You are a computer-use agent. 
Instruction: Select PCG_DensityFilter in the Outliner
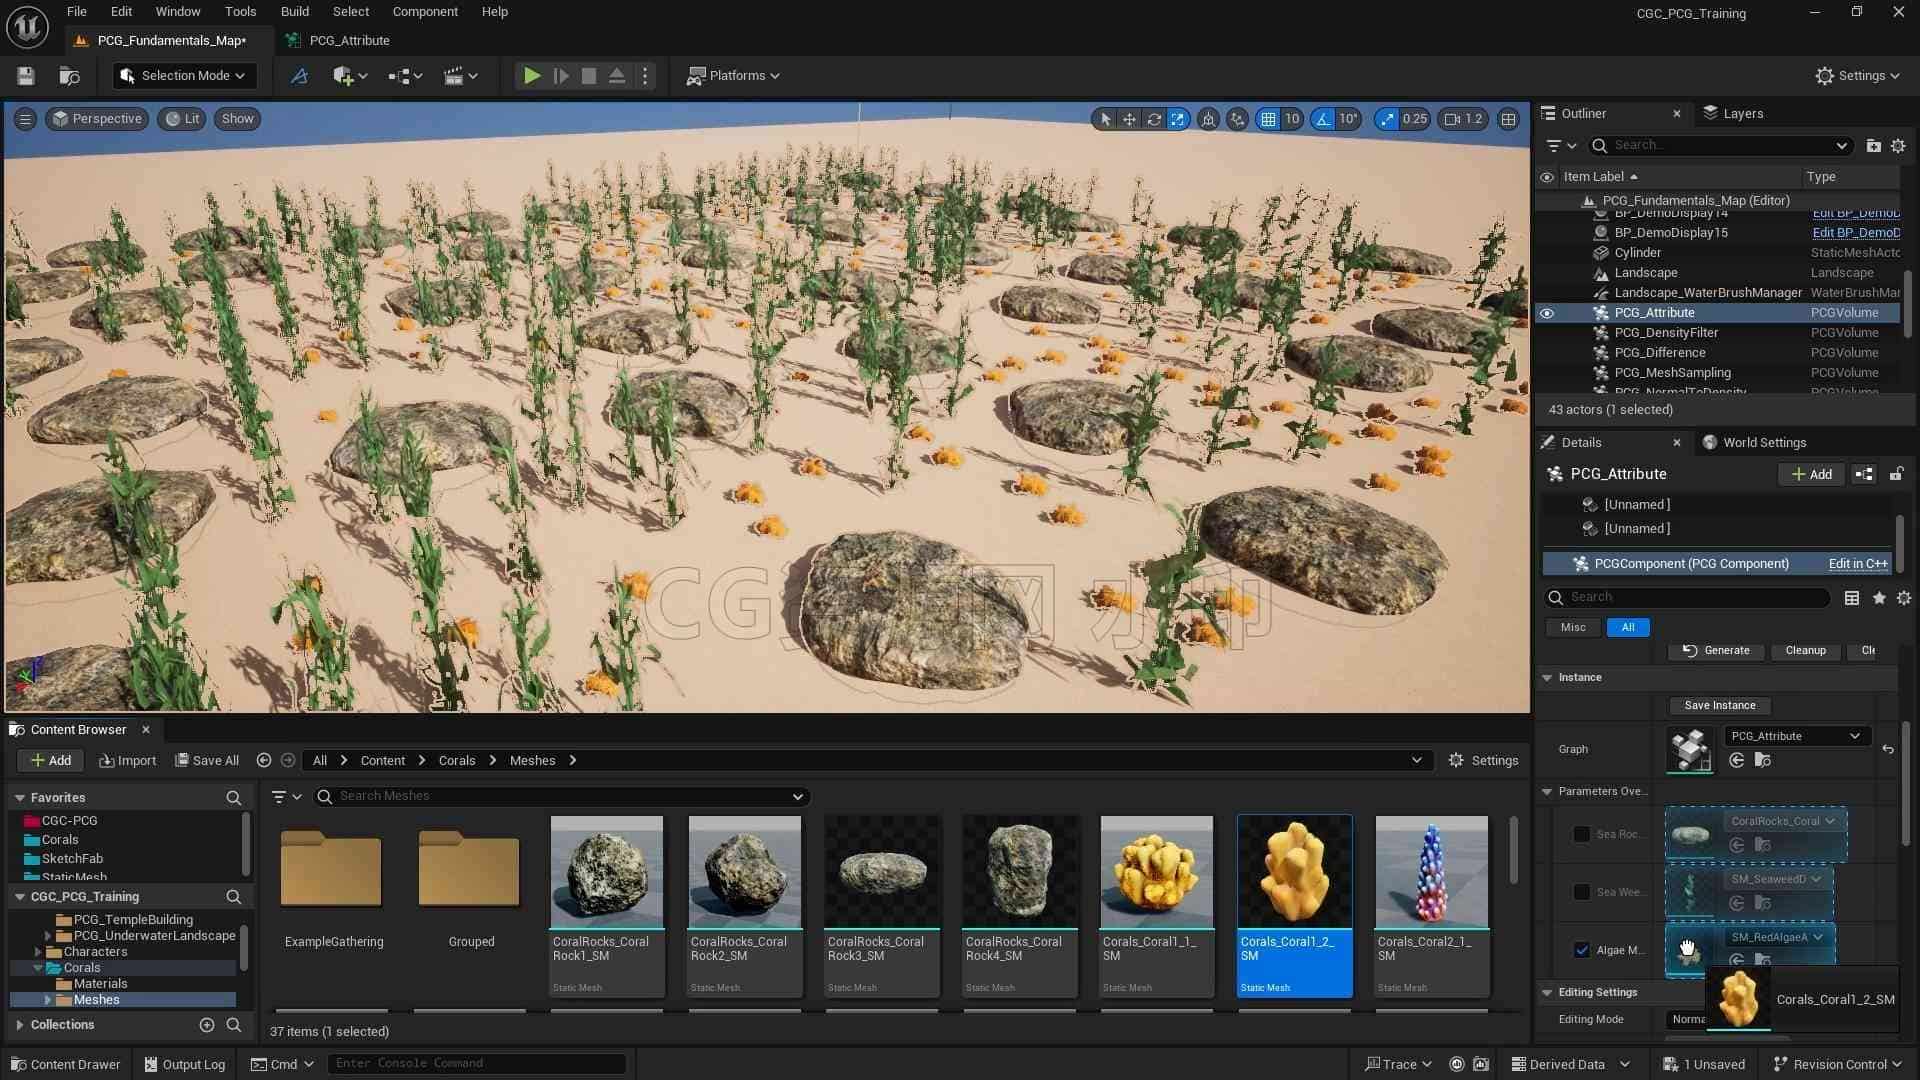[x=1665, y=333]
